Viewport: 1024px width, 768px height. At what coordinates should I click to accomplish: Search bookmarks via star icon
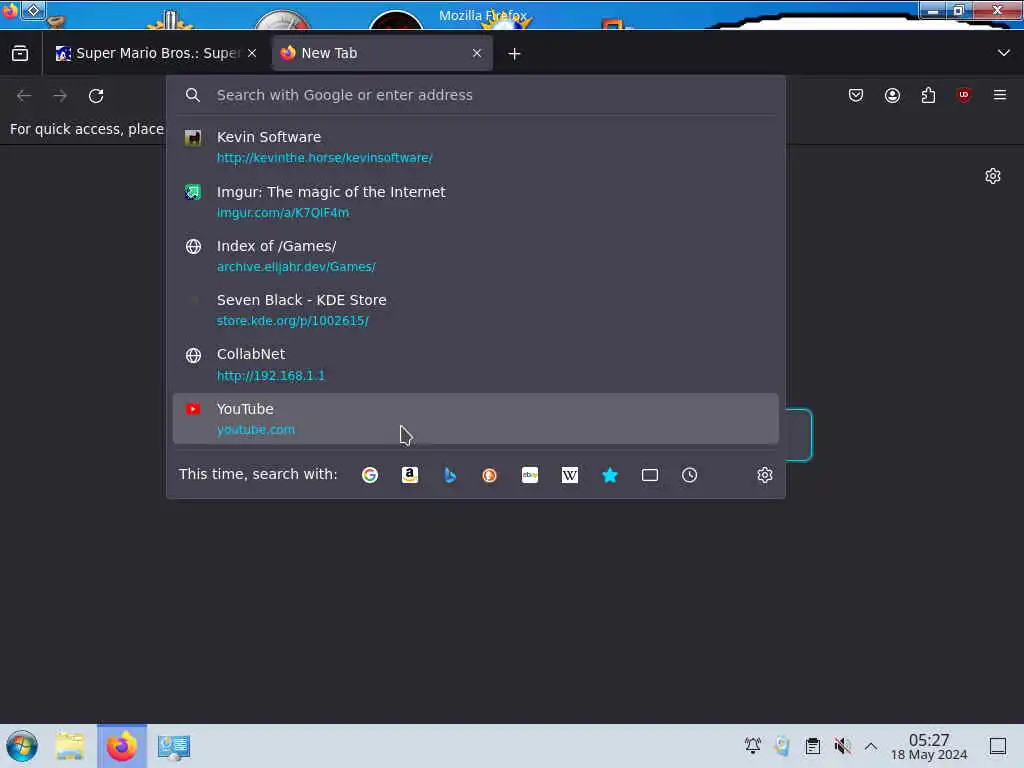(x=610, y=475)
